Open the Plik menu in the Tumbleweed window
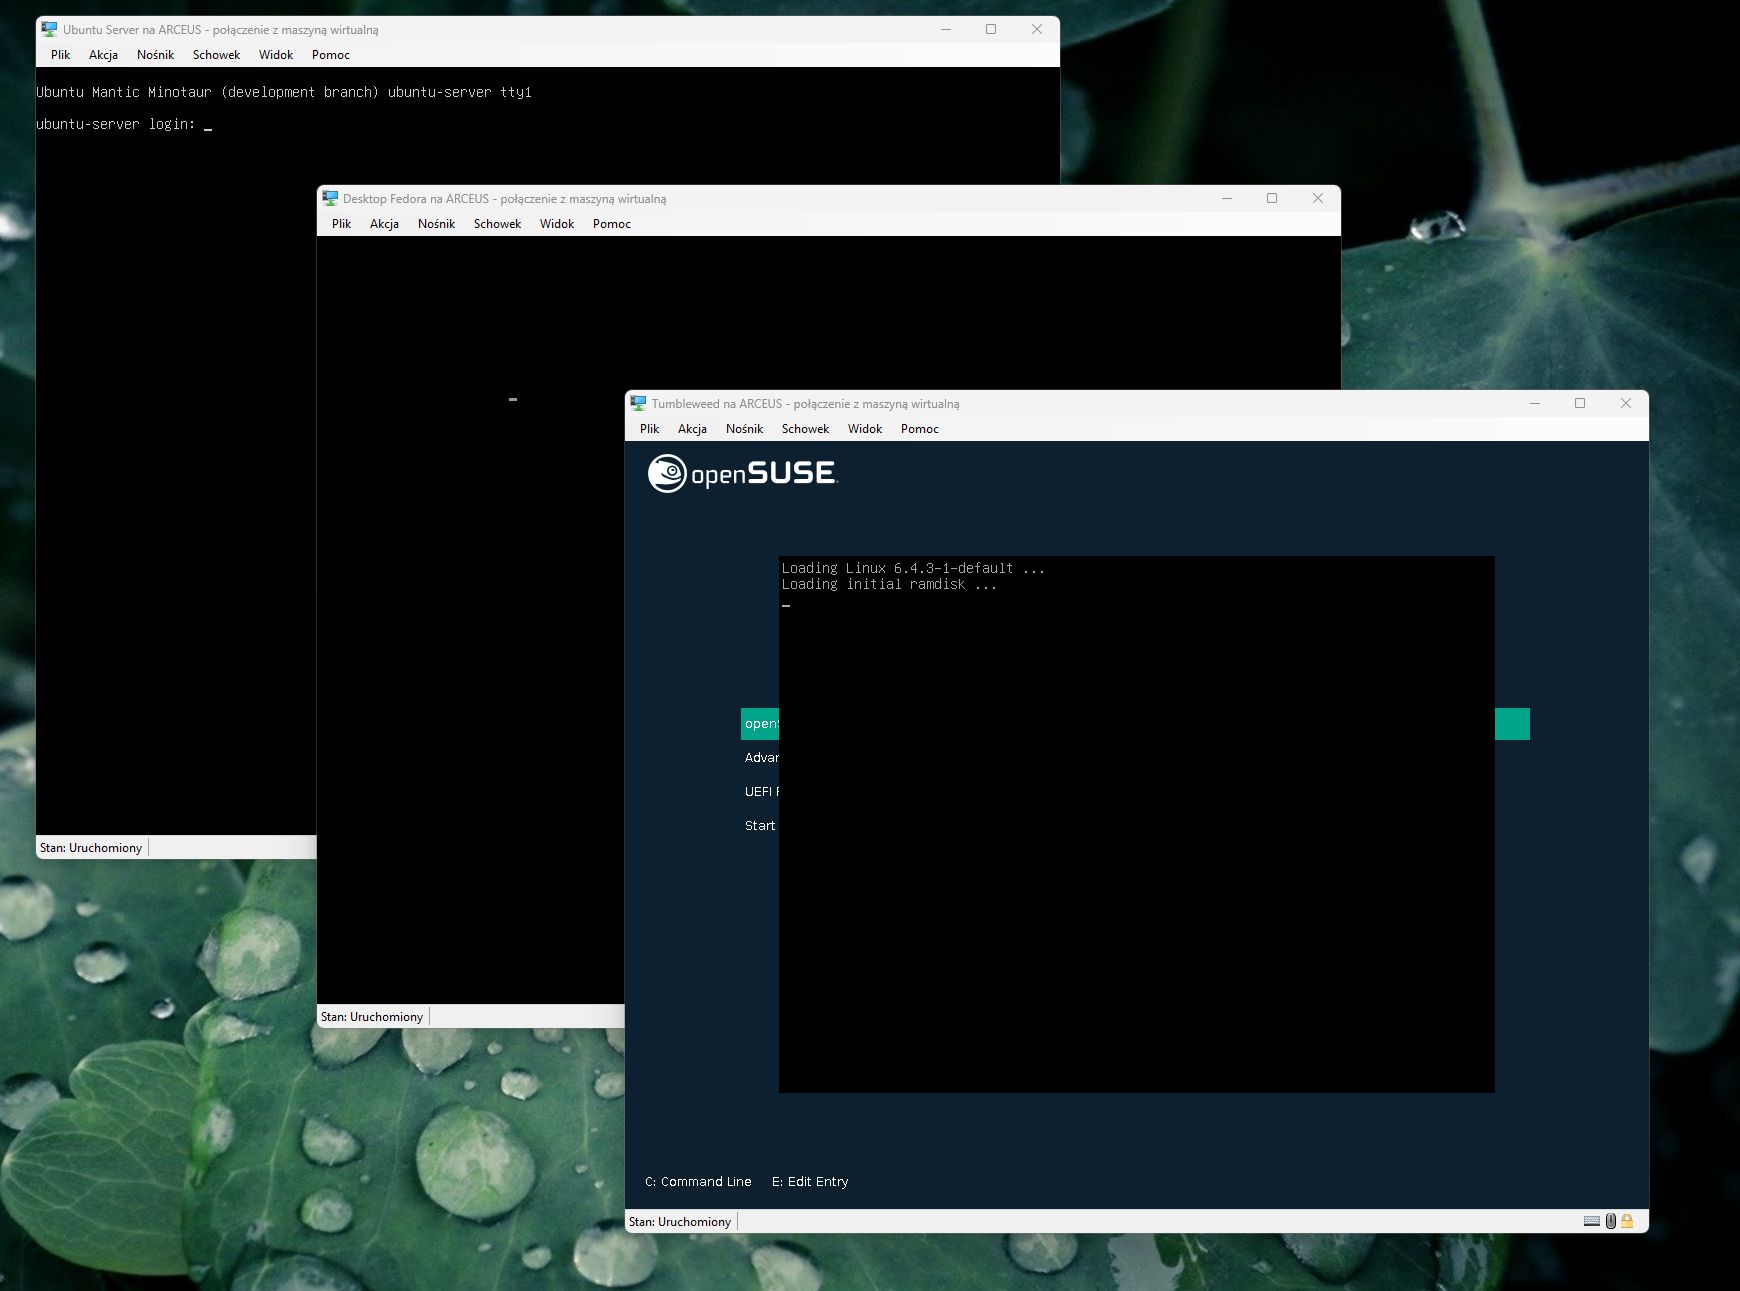The height and width of the screenshot is (1291, 1740). tap(649, 428)
